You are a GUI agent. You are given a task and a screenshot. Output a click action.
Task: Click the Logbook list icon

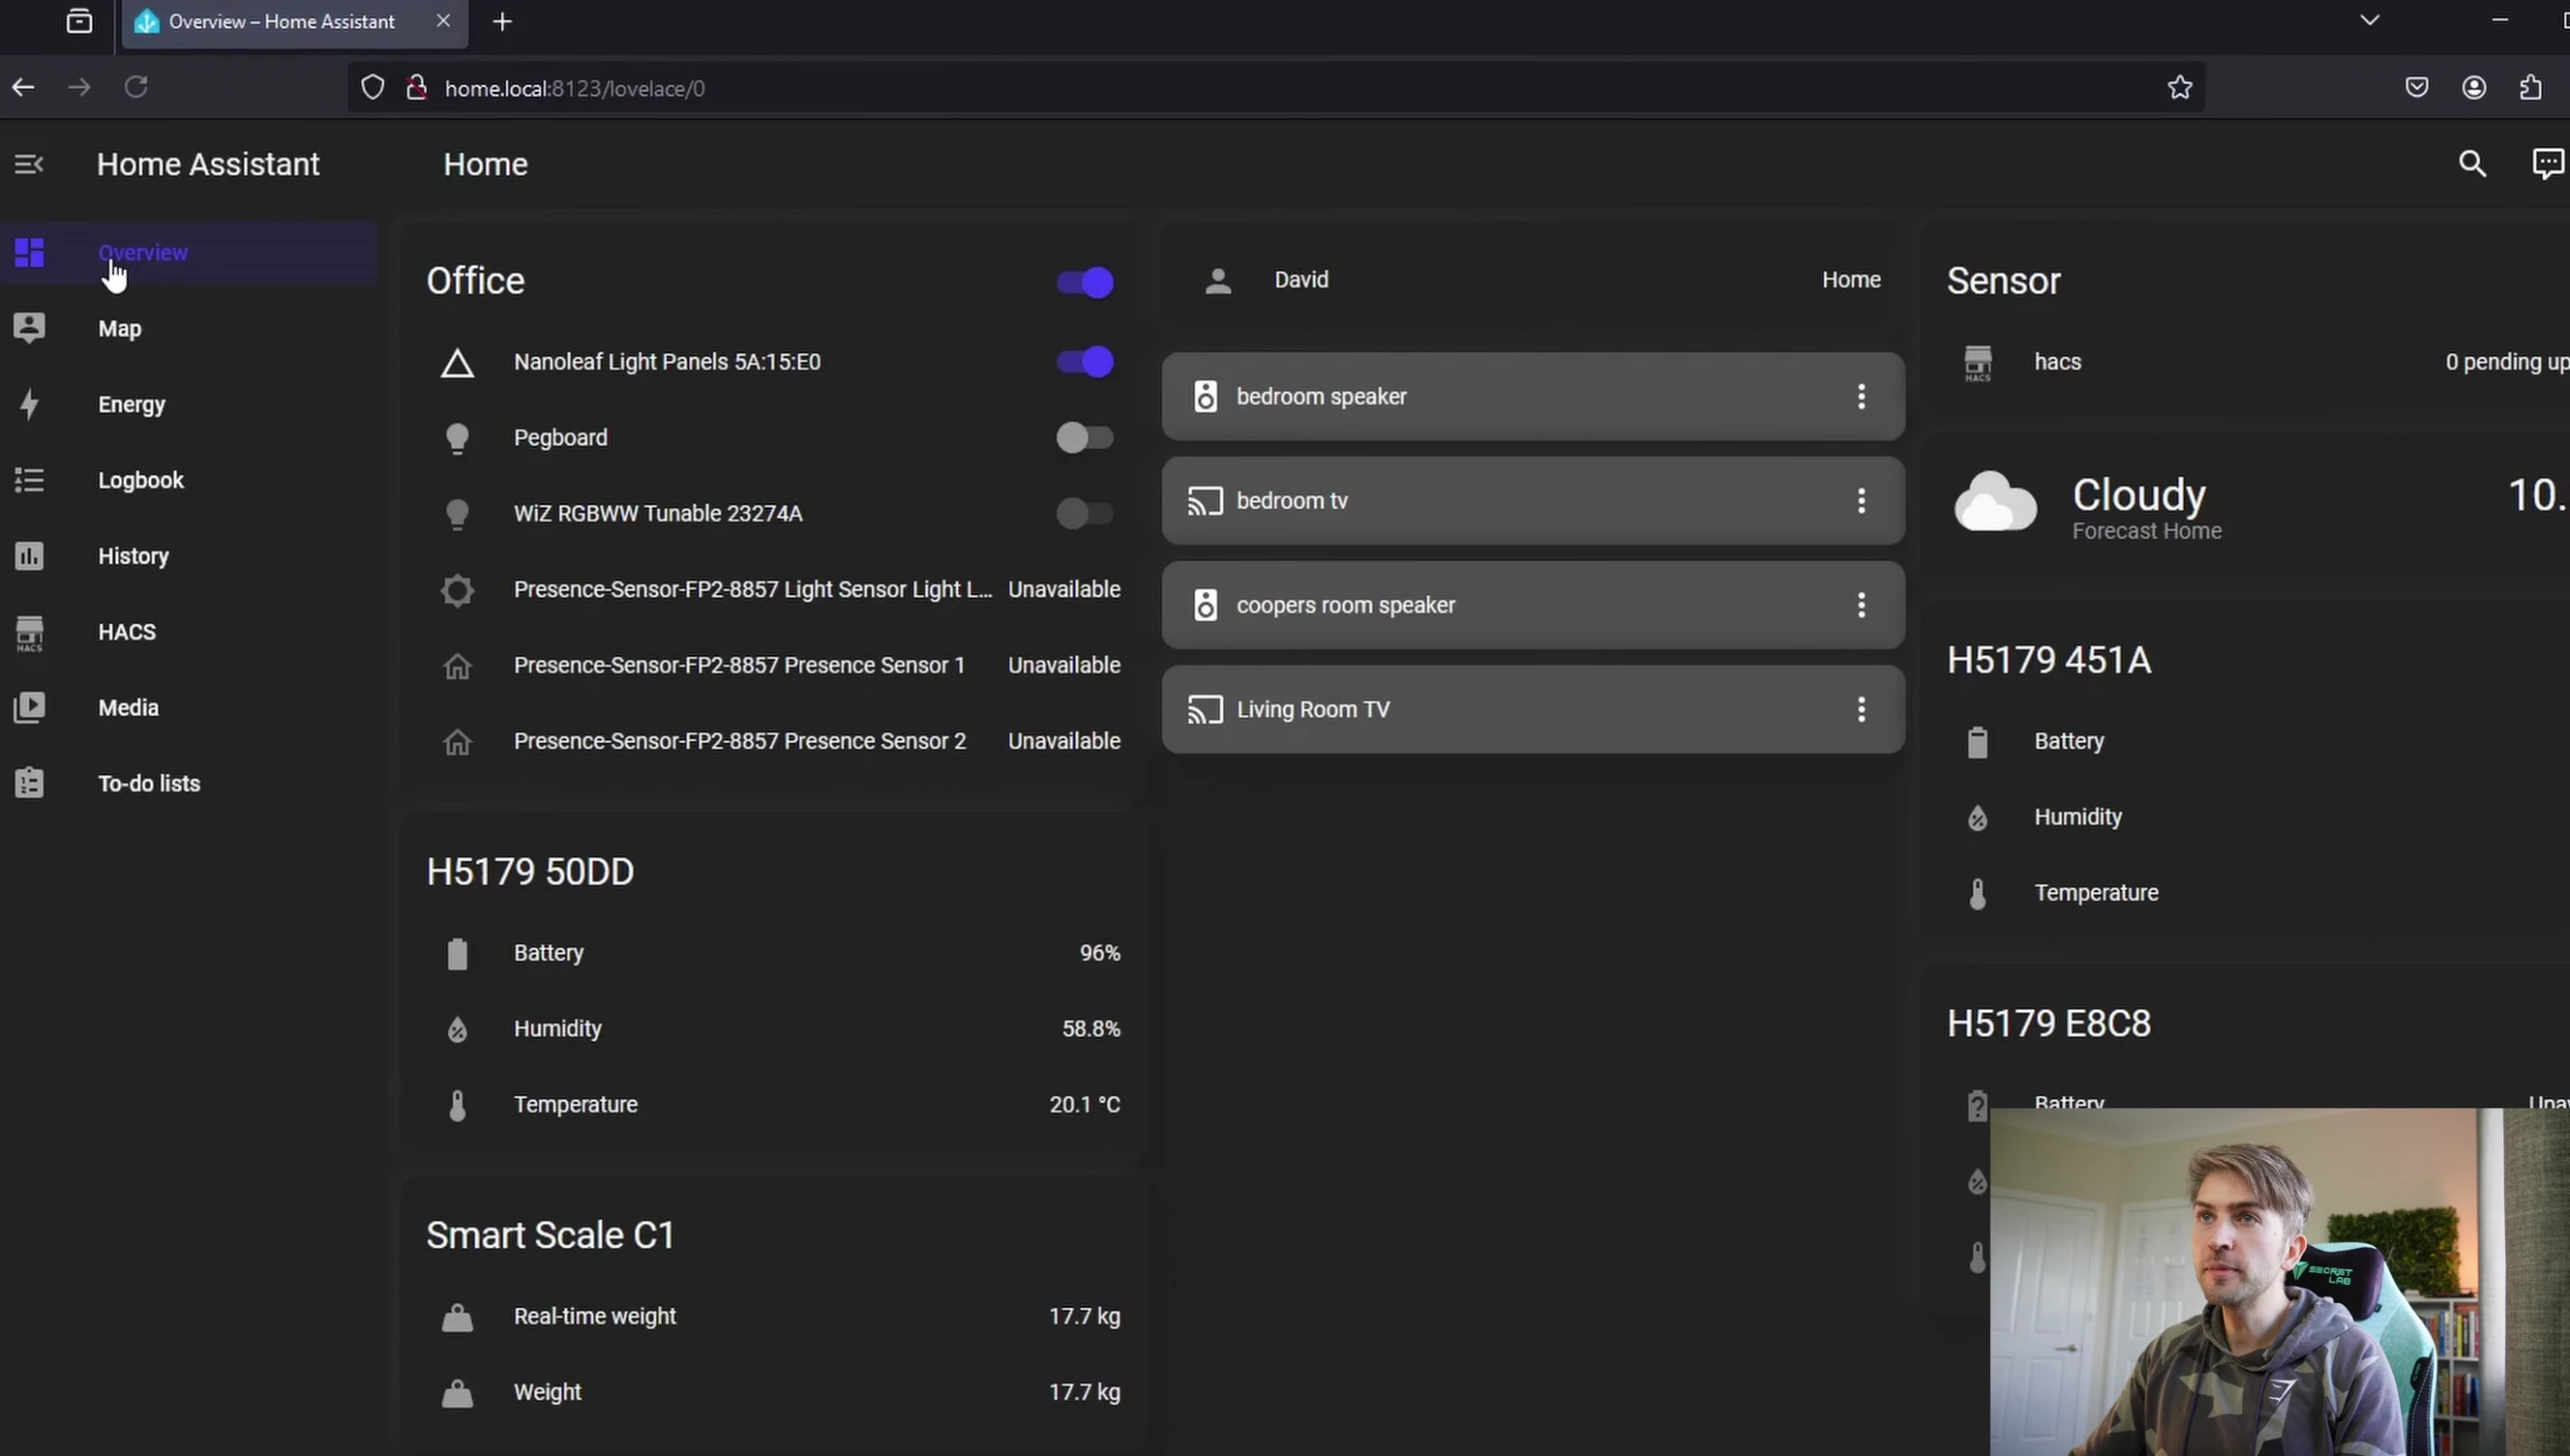click(29, 480)
